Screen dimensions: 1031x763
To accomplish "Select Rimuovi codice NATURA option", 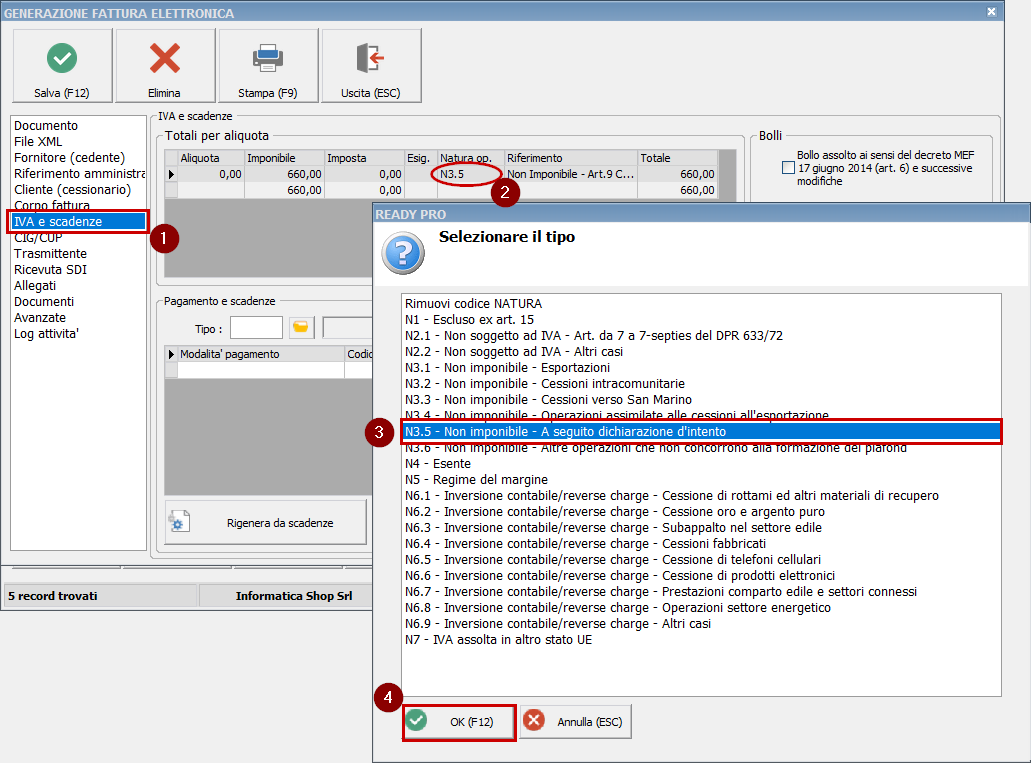I will pos(474,304).
